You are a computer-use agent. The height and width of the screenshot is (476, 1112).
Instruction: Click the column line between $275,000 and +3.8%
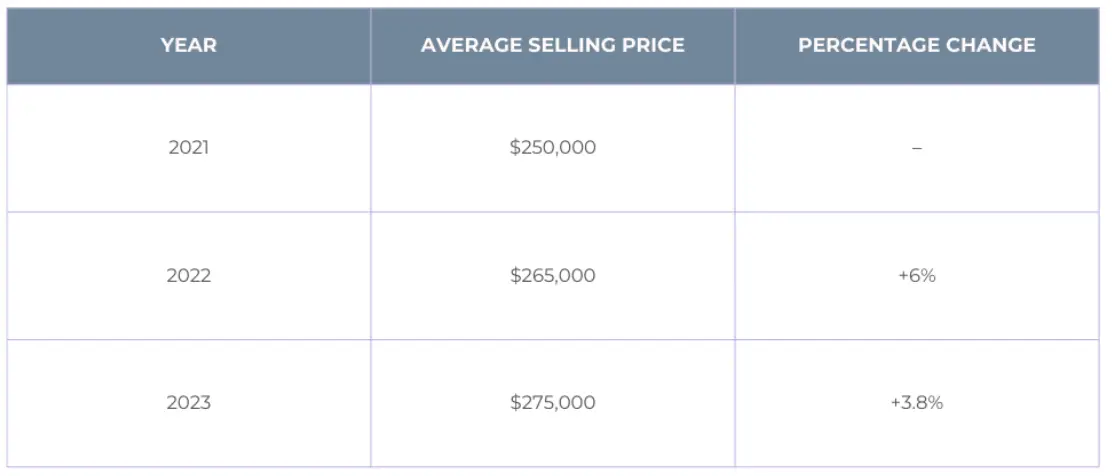(735, 403)
